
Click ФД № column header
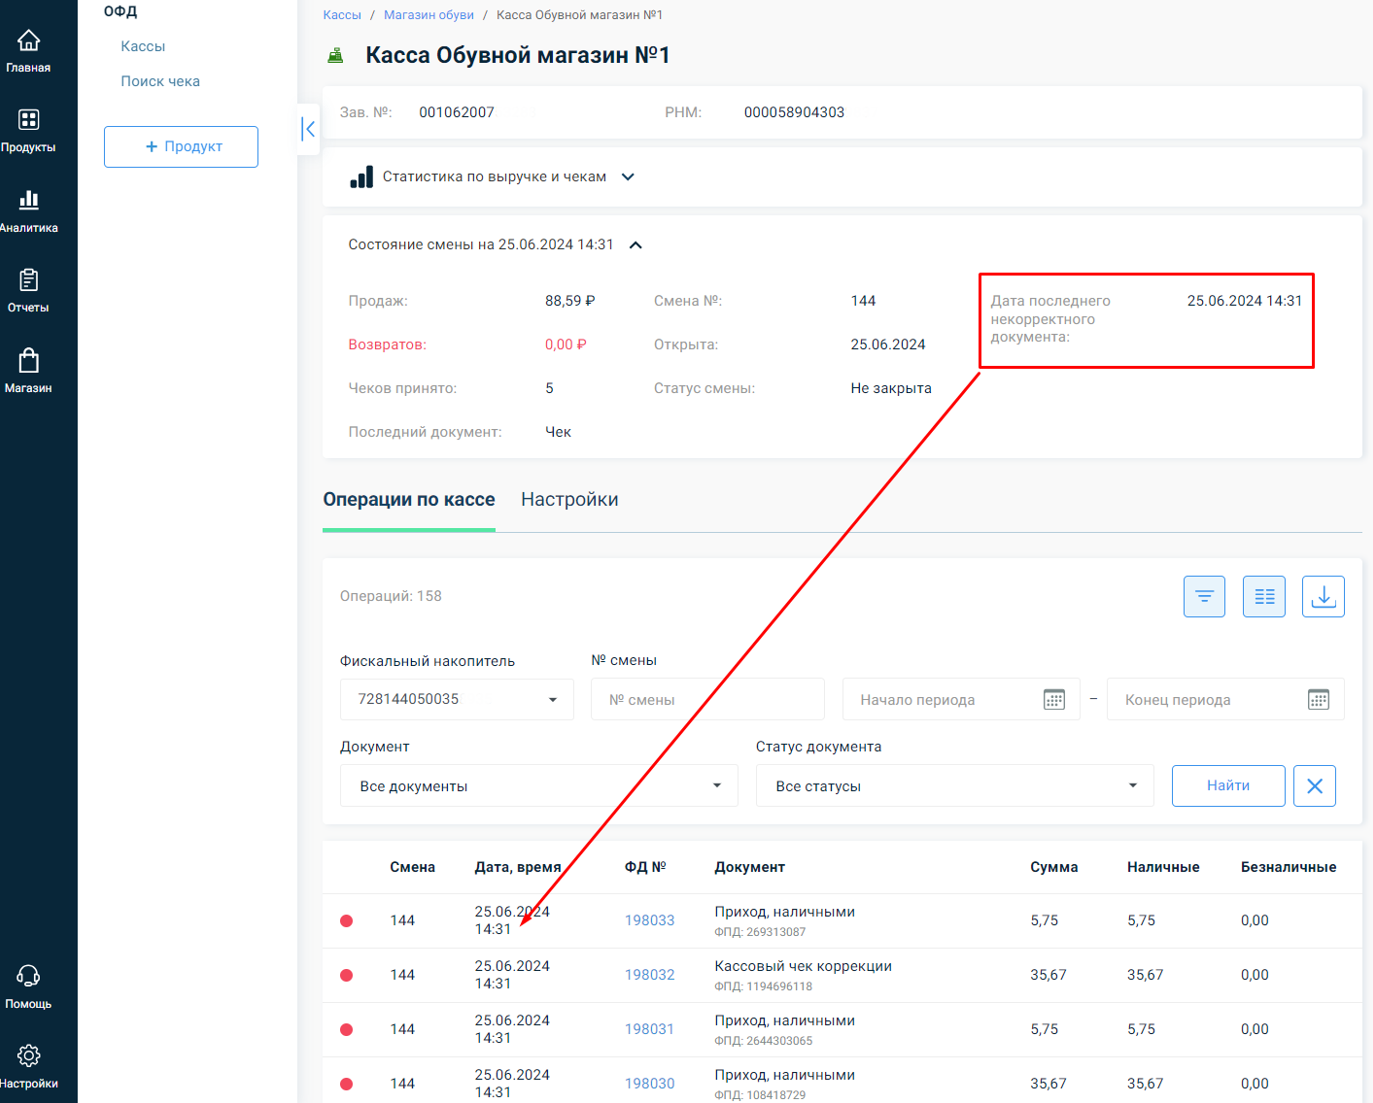[x=645, y=867]
